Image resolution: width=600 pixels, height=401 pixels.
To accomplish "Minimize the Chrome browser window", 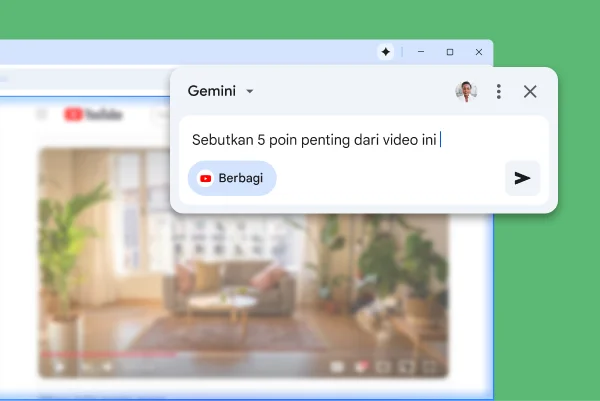I will click(x=421, y=52).
